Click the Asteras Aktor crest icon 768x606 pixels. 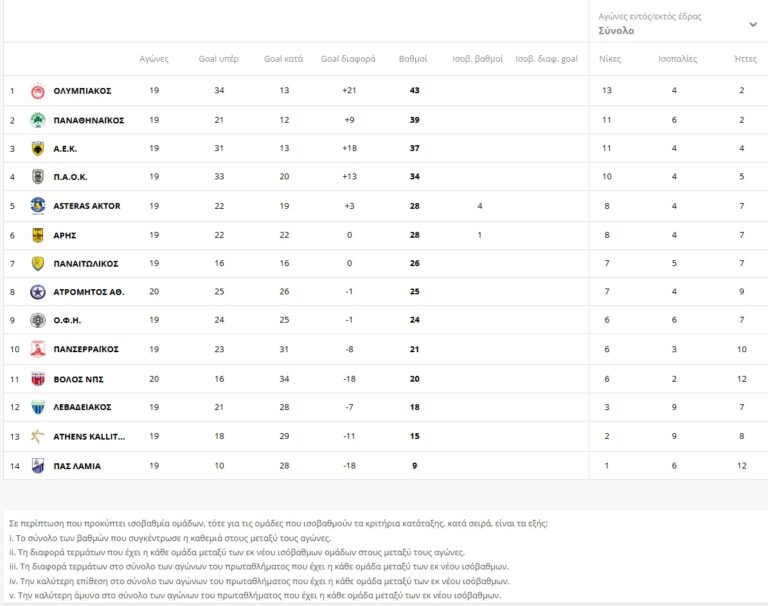(38, 206)
